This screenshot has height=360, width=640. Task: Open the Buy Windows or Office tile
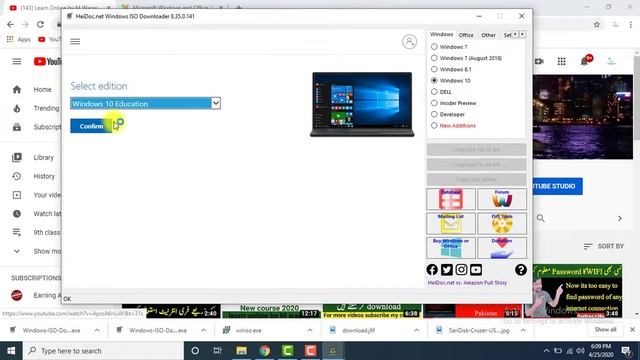pos(451,248)
